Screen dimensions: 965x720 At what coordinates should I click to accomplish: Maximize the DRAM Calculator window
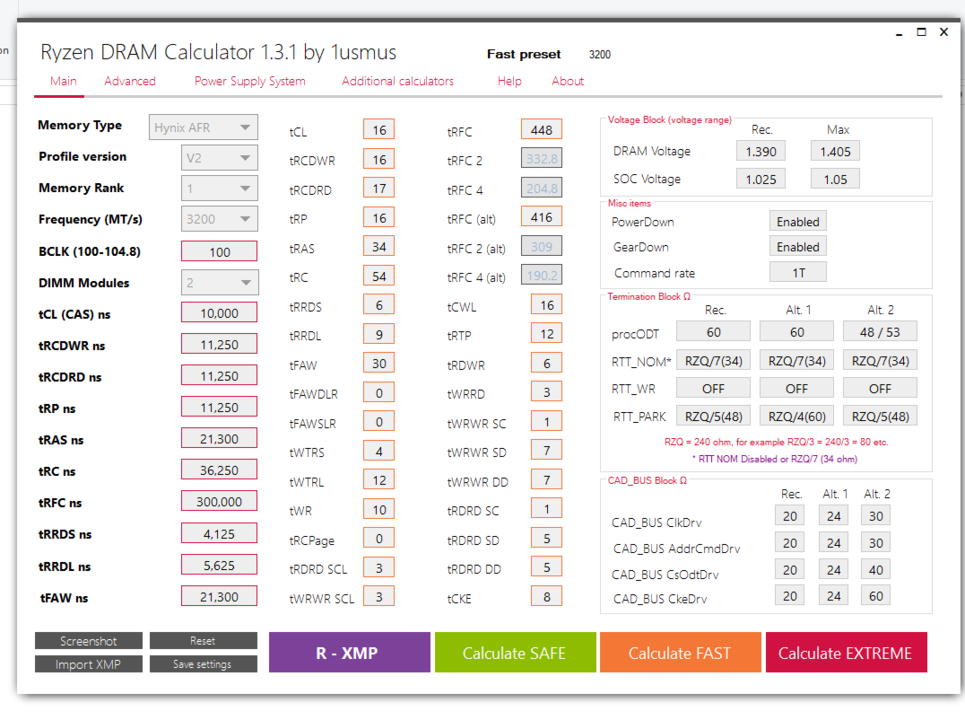921,32
